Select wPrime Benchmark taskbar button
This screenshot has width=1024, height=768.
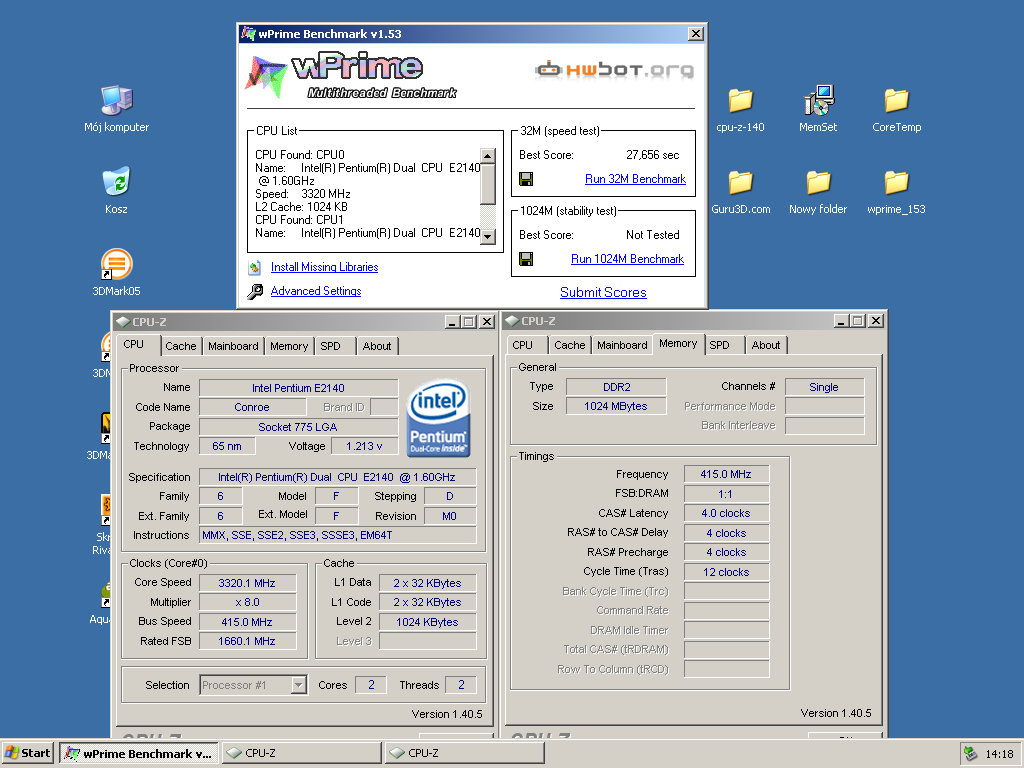point(139,753)
